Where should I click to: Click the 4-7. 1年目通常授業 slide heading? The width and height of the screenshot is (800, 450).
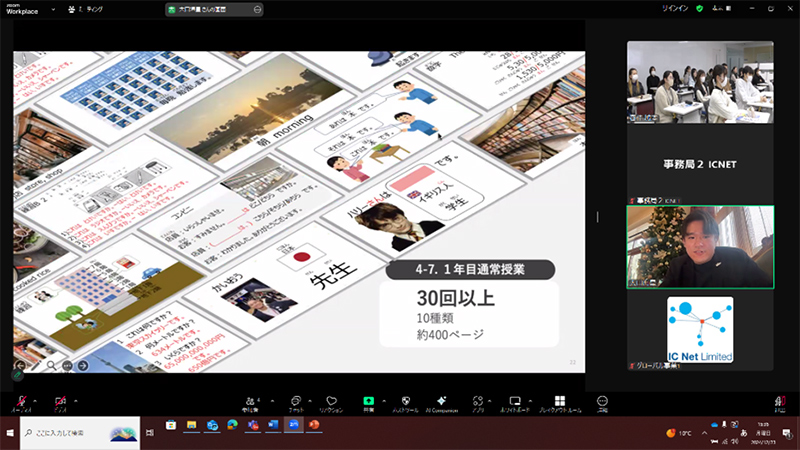click(470, 269)
